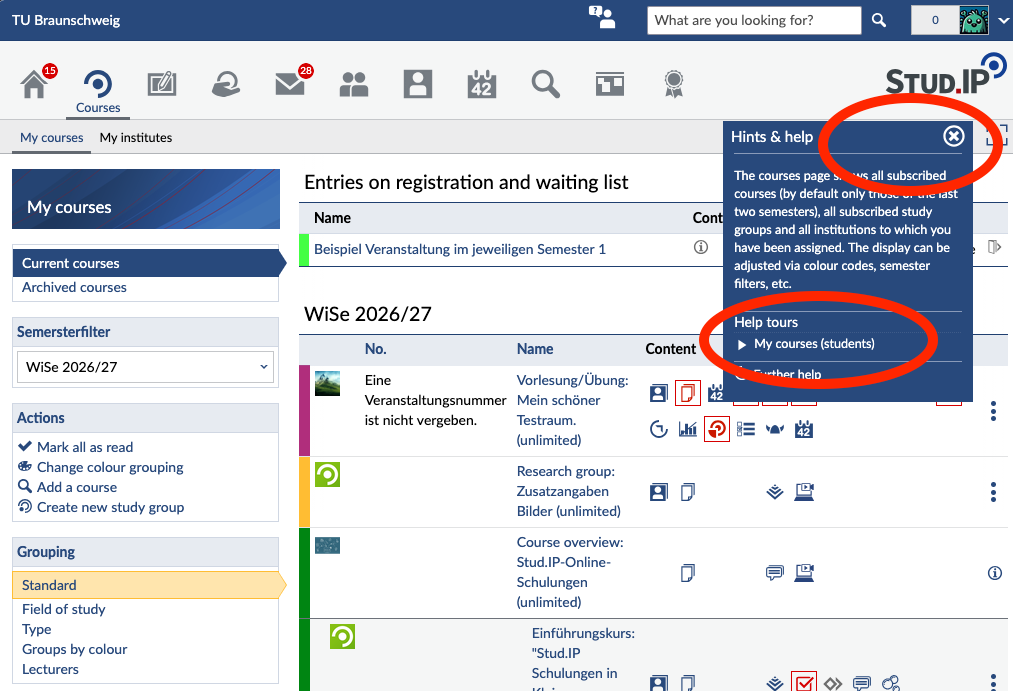Close the Hints & help panel
Screen dimensions: 1013x691
coord(954,136)
